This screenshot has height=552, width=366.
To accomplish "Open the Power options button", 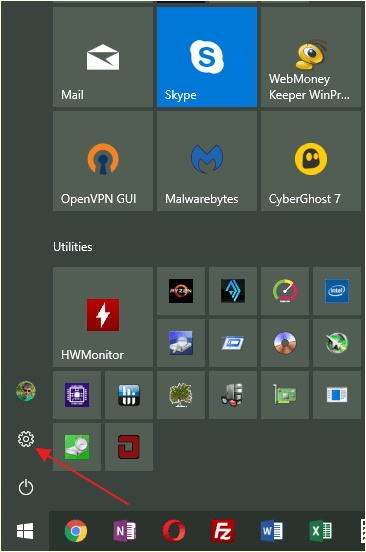I will [26, 488].
